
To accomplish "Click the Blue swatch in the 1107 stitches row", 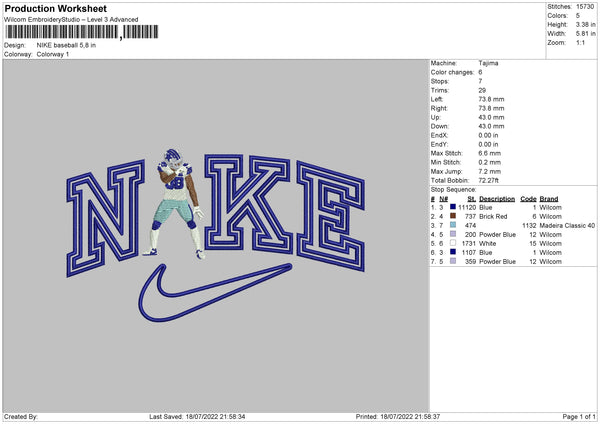I will pyautogui.click(x=453, y=252).
